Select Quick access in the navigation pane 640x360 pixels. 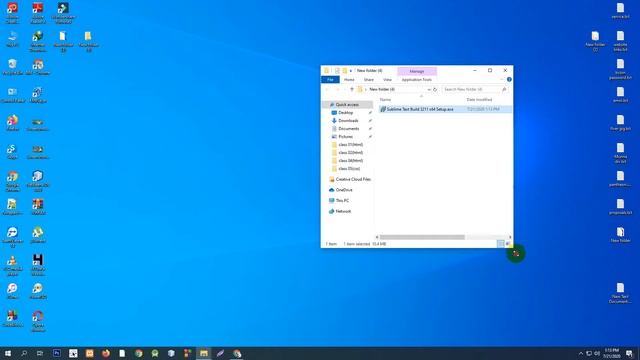(x=347, y=105)
